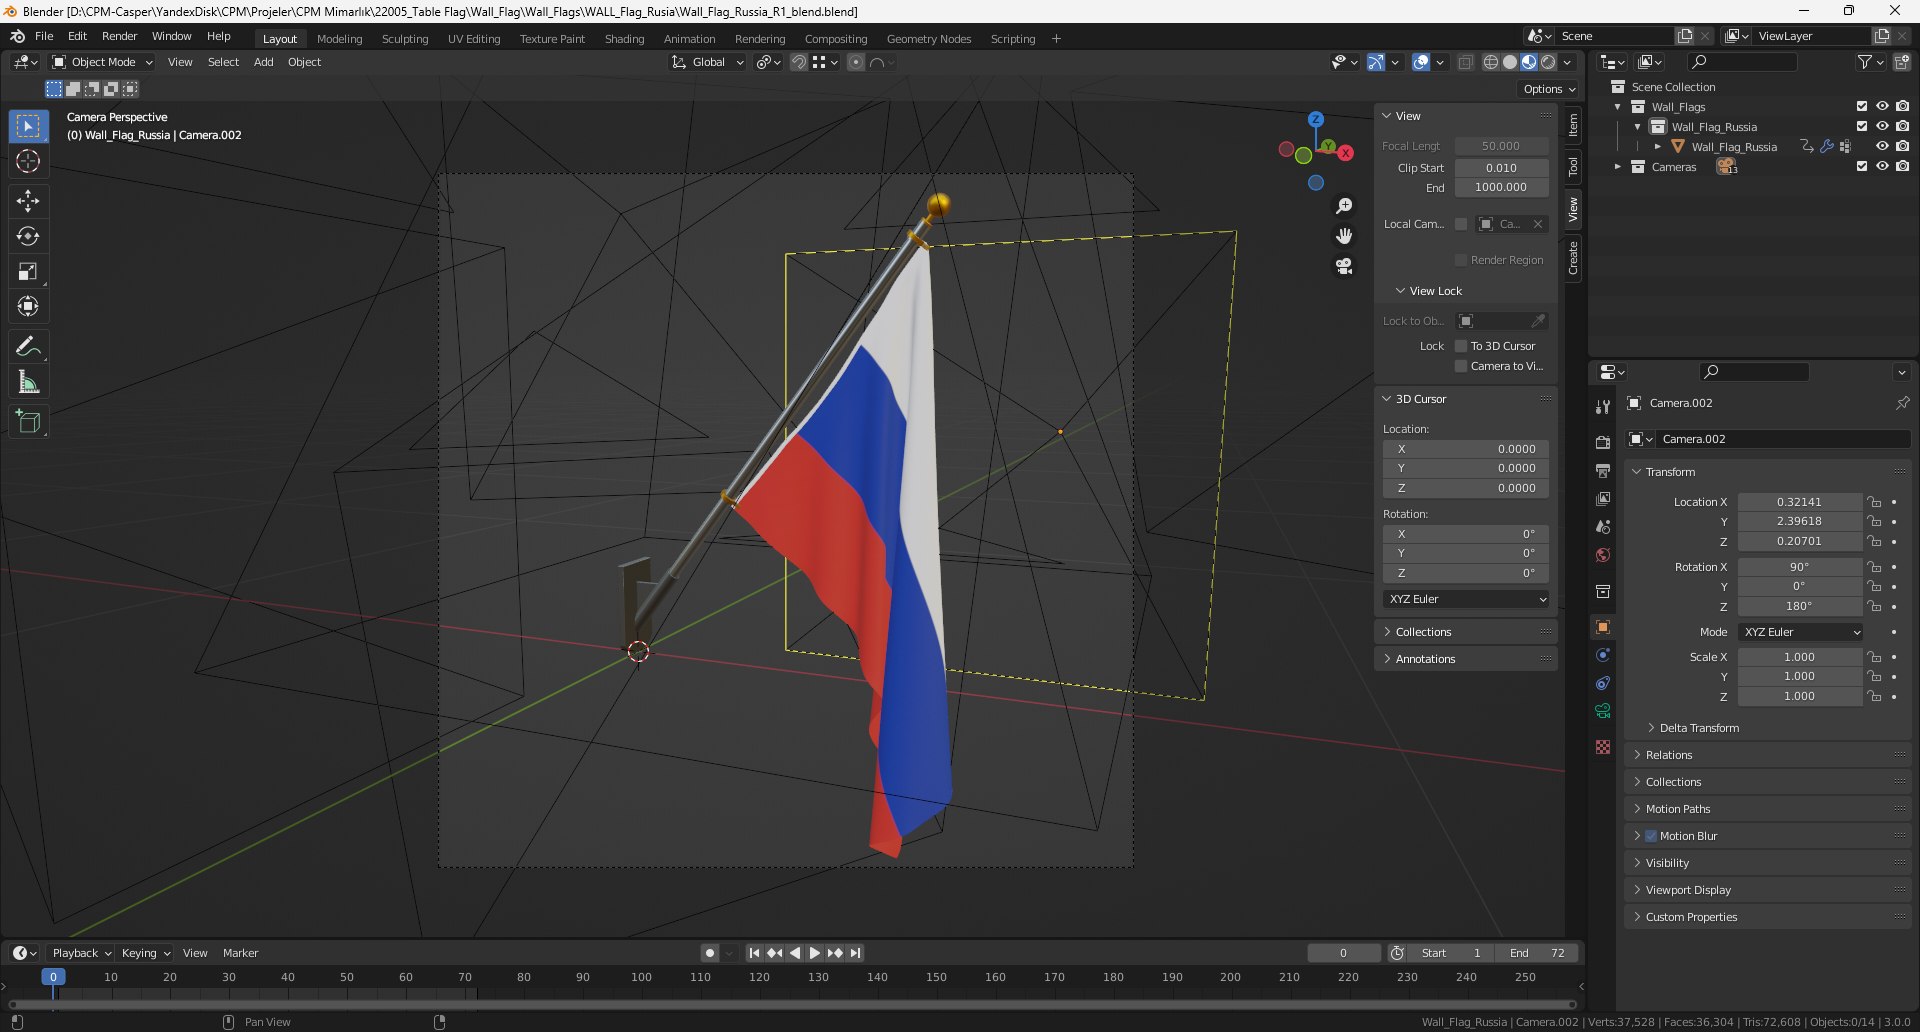1920x1032 pixels.
Task: Open the Keying popover
Action: click(x=145, y=953)
